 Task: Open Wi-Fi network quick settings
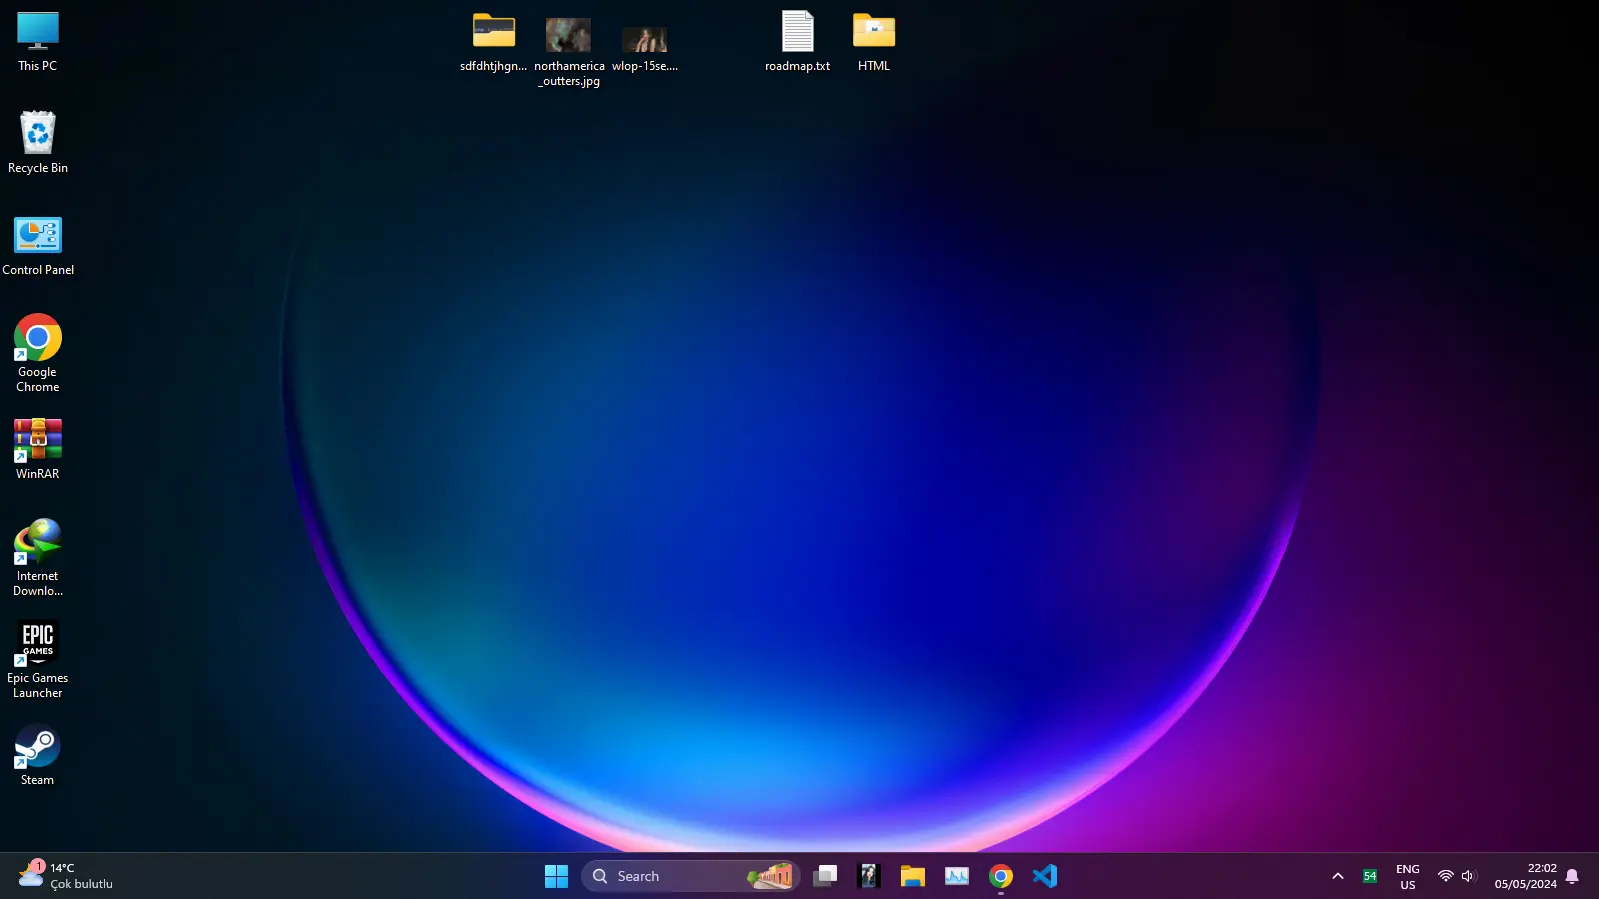tap(1445, 876)
